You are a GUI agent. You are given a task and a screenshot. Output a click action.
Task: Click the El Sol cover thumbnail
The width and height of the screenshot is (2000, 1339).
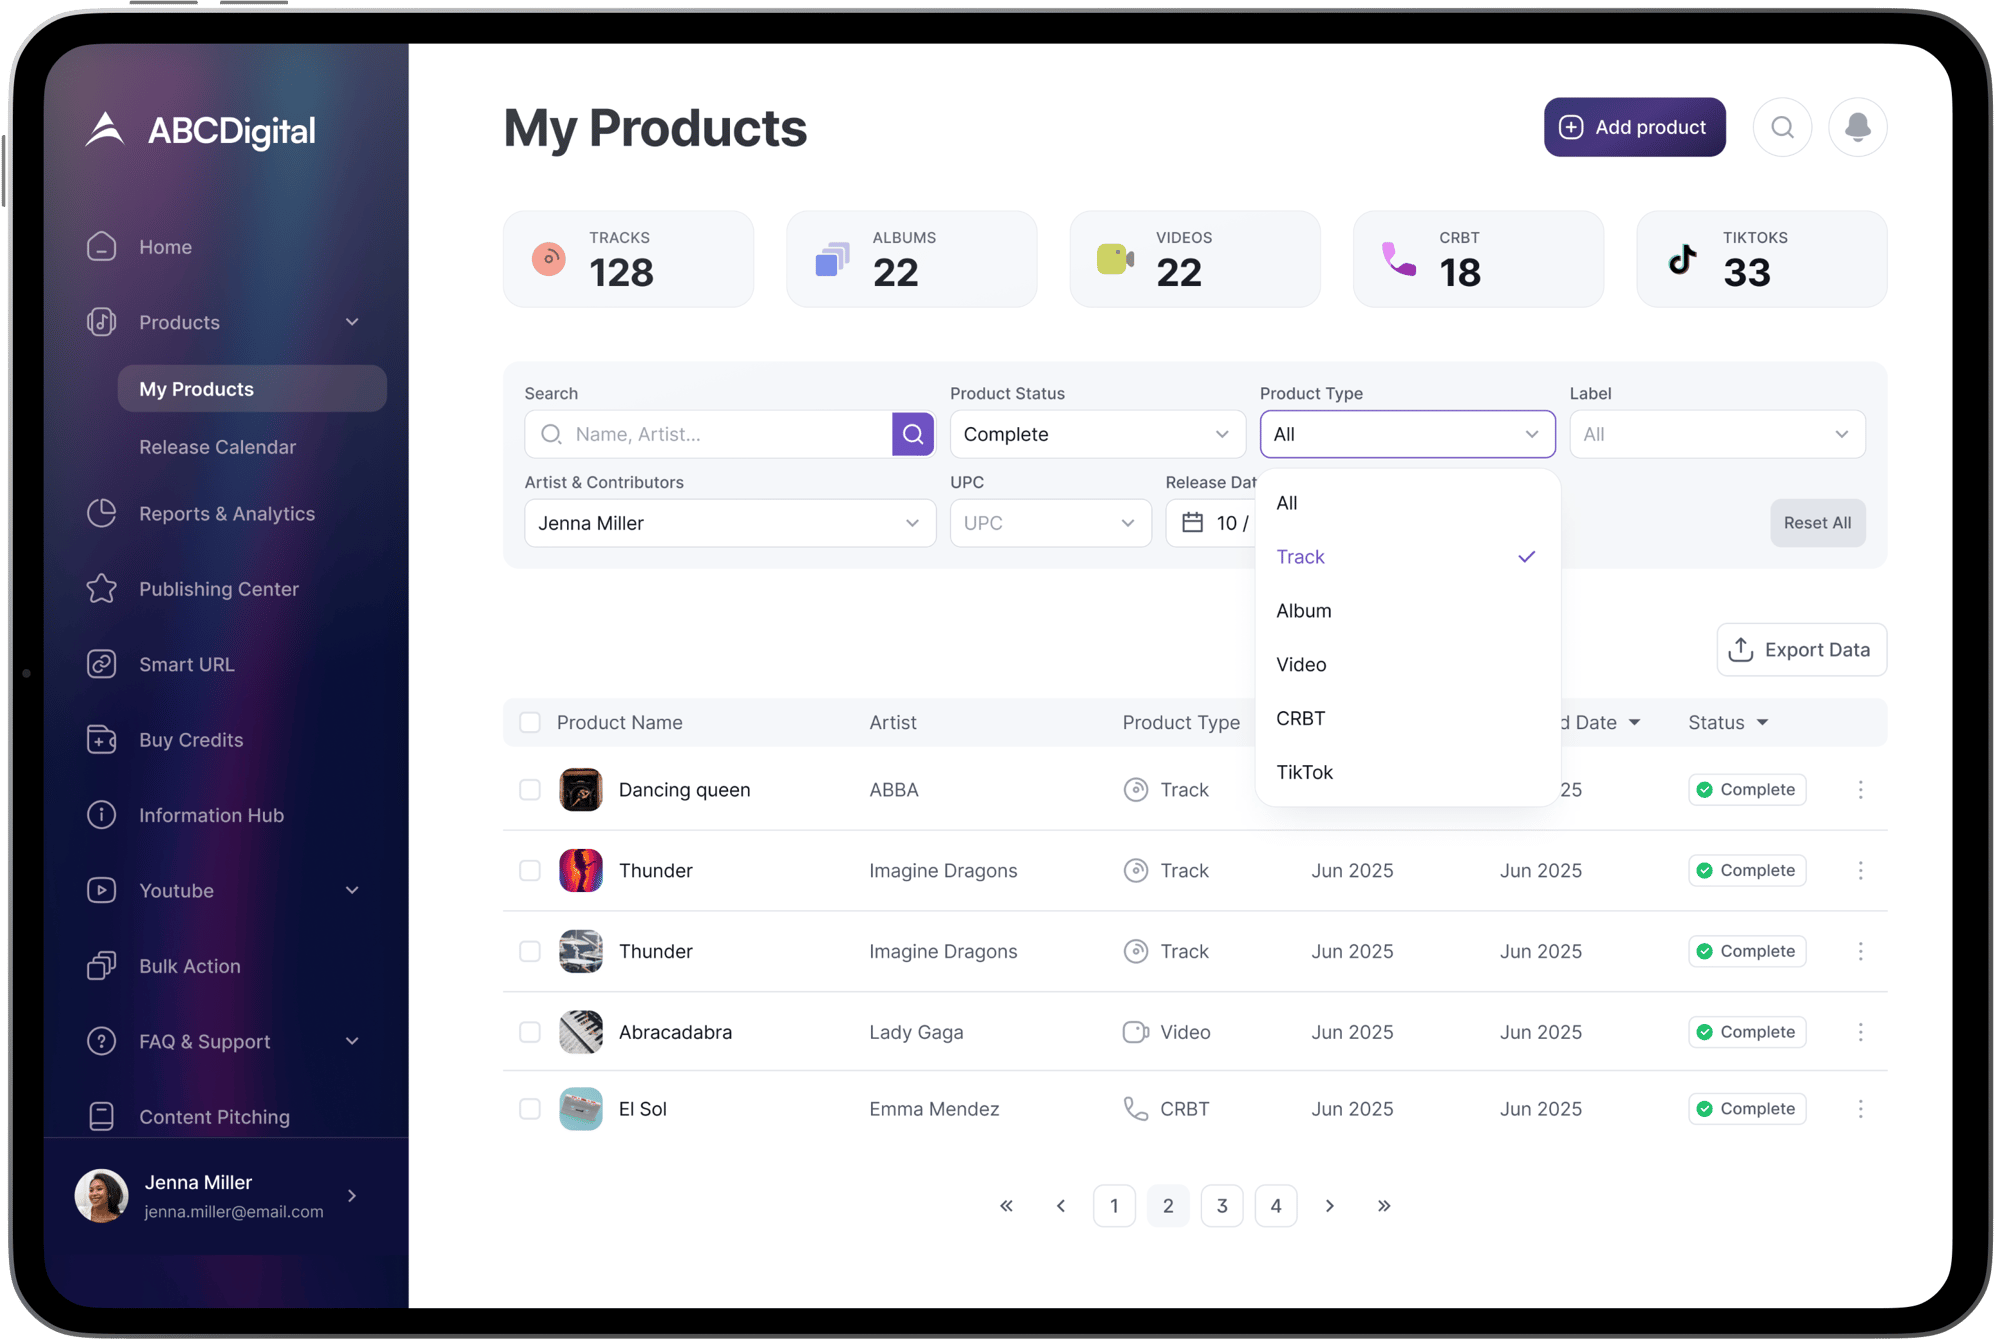point(580,1109)
